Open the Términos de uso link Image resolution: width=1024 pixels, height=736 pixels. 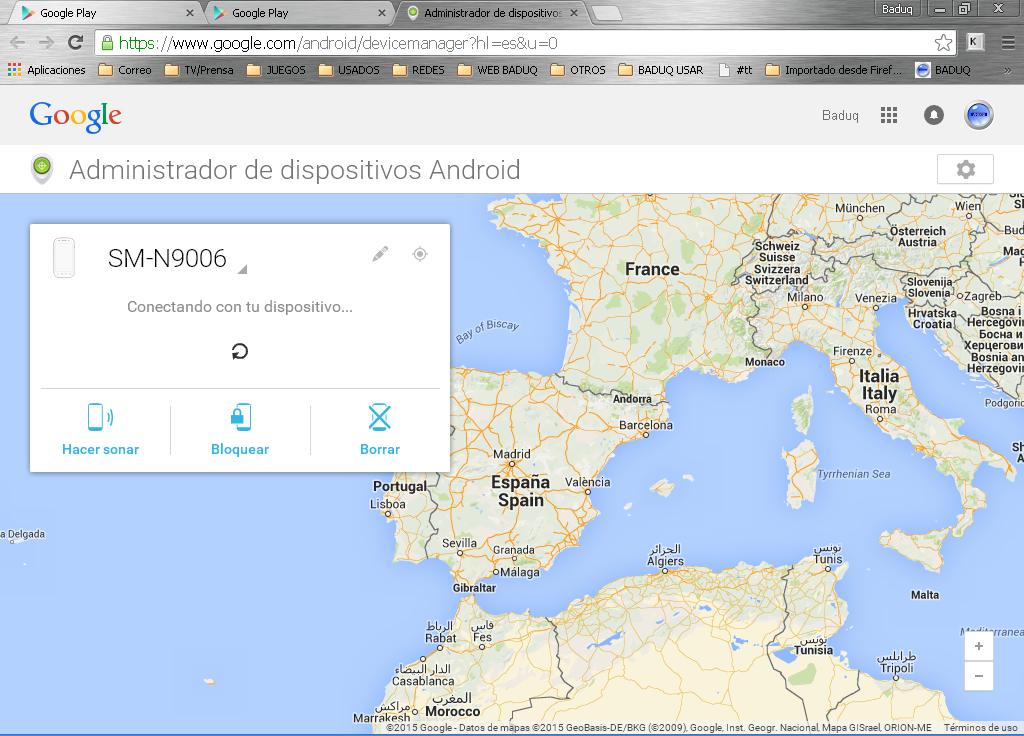(980, 728)
